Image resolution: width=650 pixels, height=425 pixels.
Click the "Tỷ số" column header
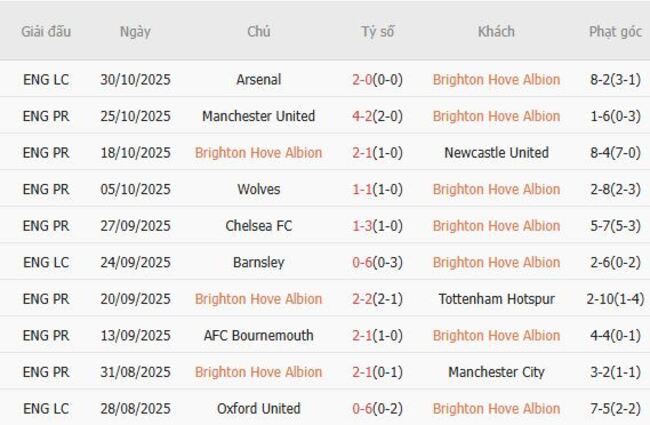click(x=378, y=32)
